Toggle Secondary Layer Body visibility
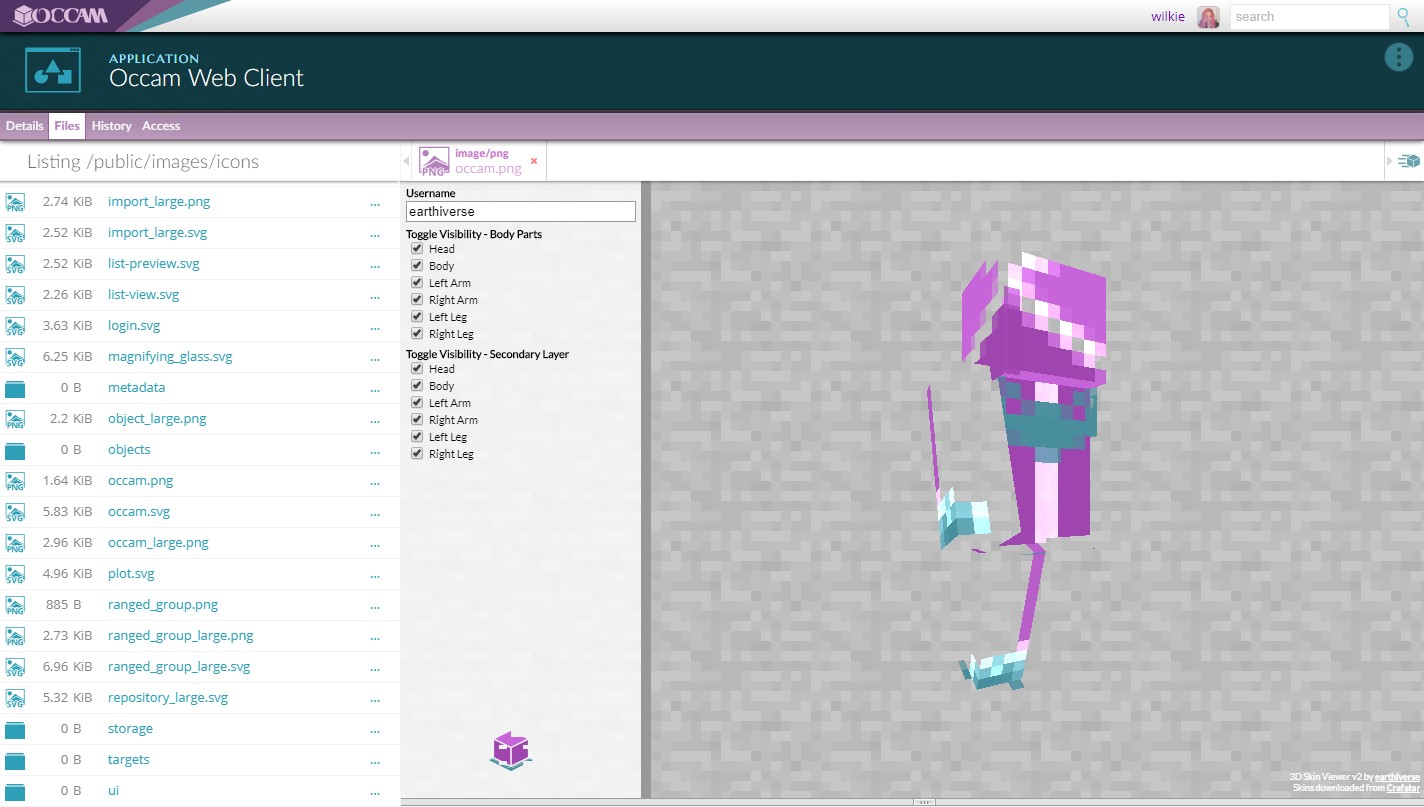1424x807 pixels. pyautogui.click(x=417, y=385)
